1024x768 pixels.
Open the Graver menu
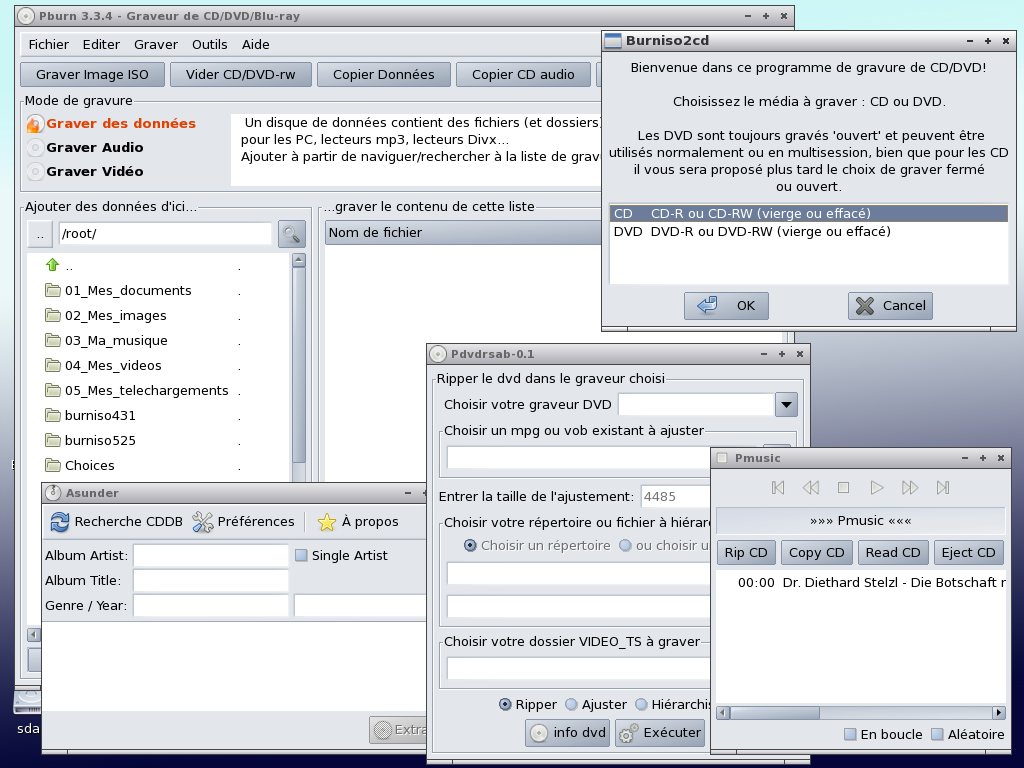tap(155, 44)
